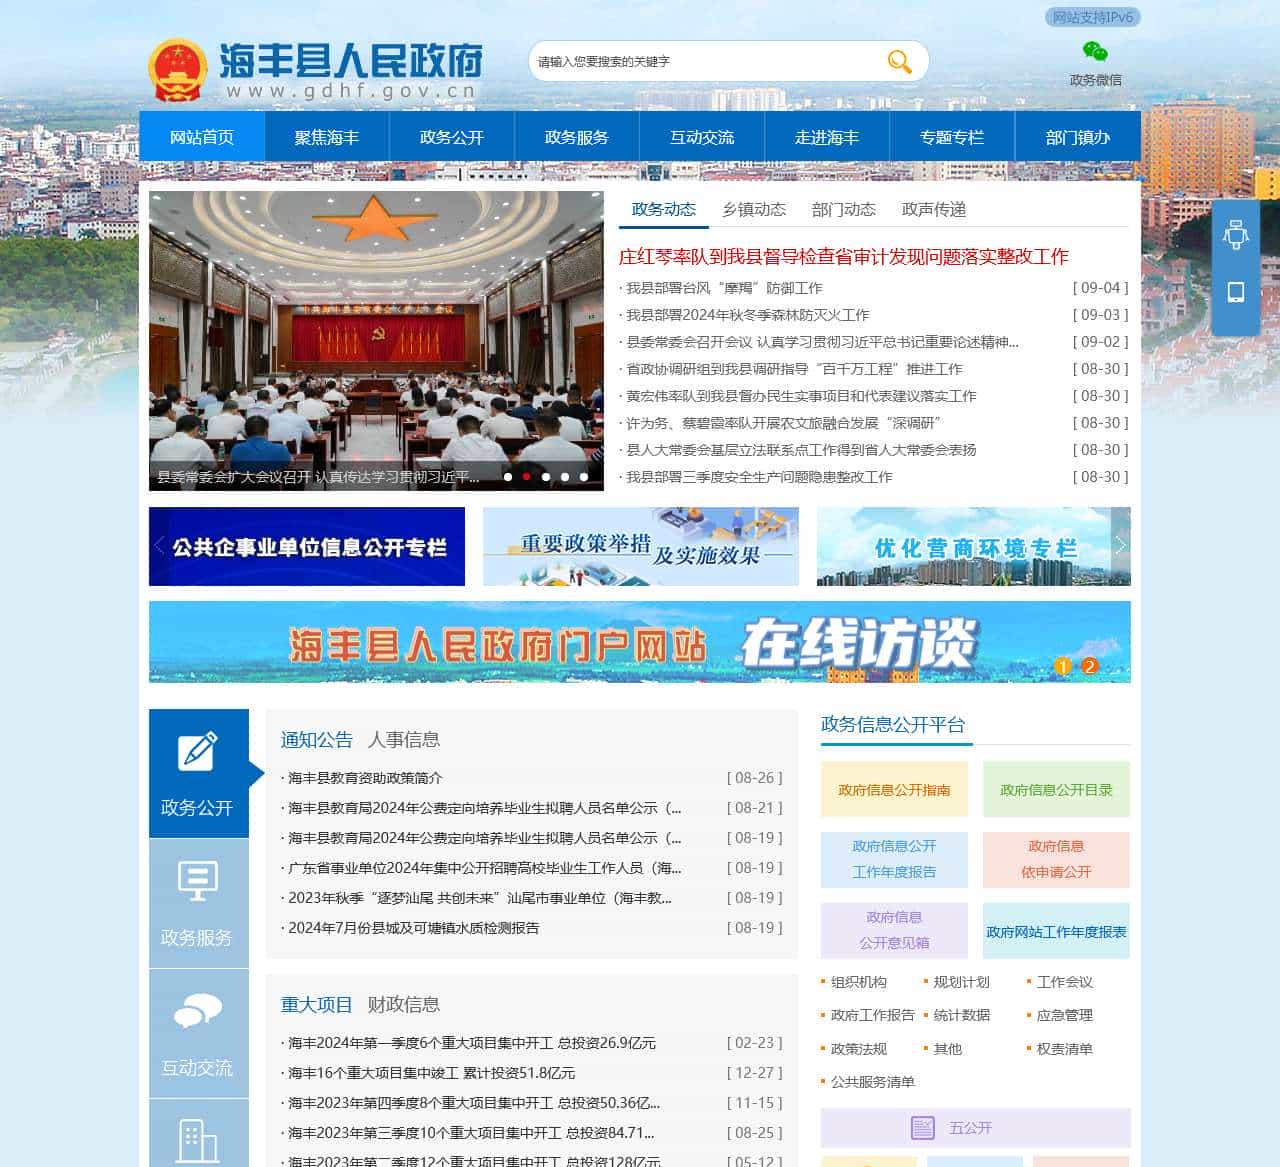
Task: Open 聚焦海丰 in main navigation
Action: click(x=327, y=136)
